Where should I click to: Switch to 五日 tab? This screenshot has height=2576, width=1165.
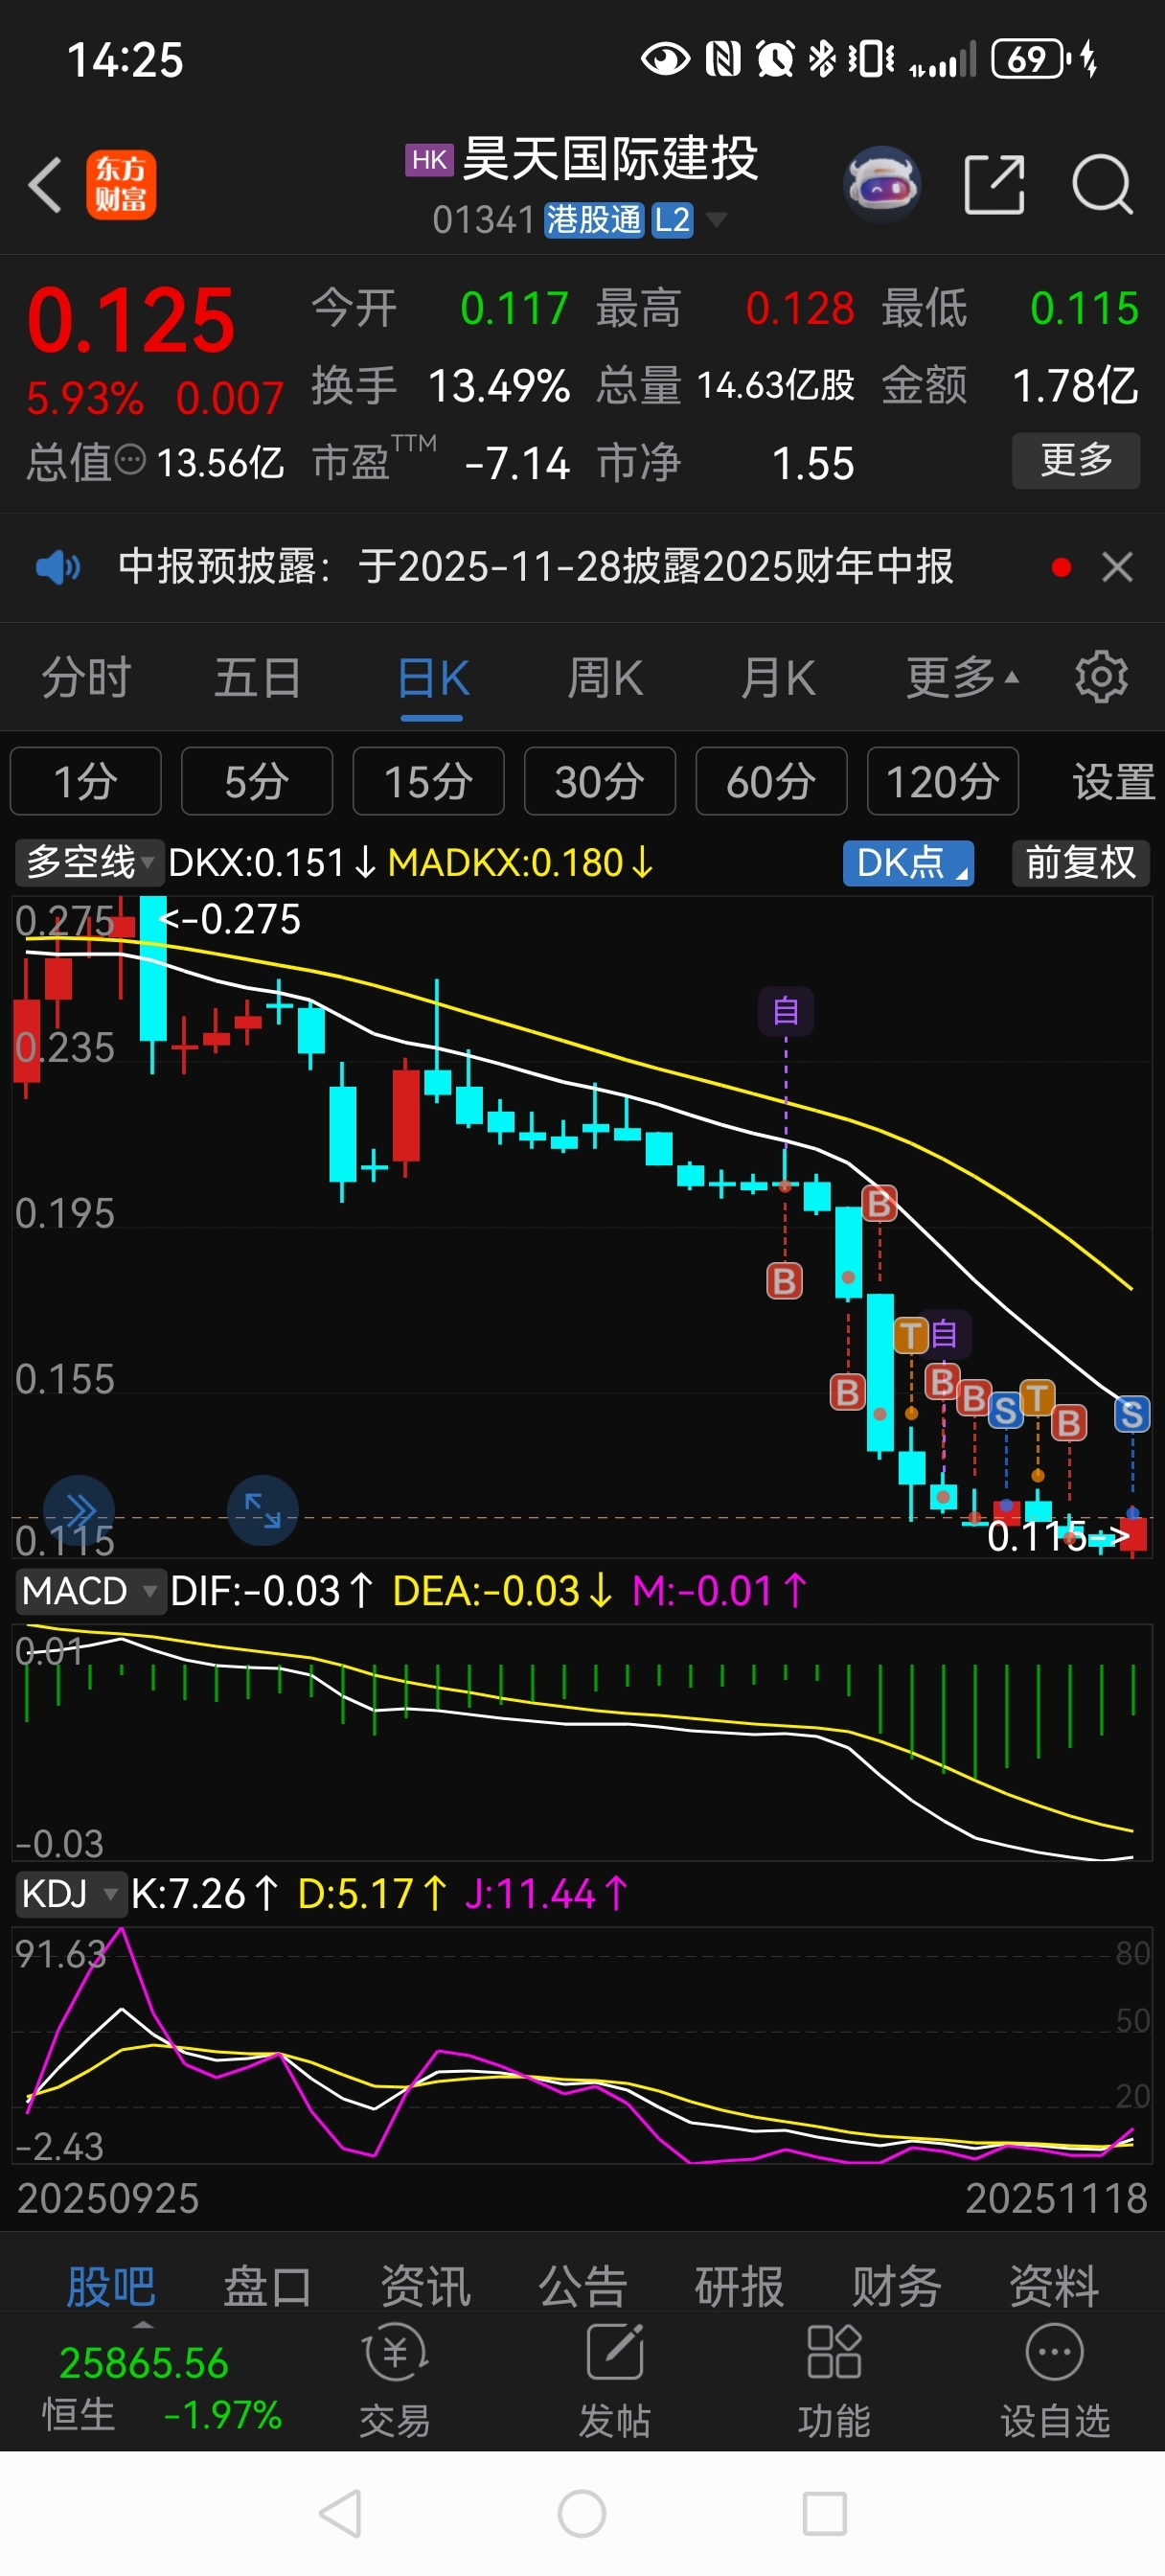[x=258, y=678]
